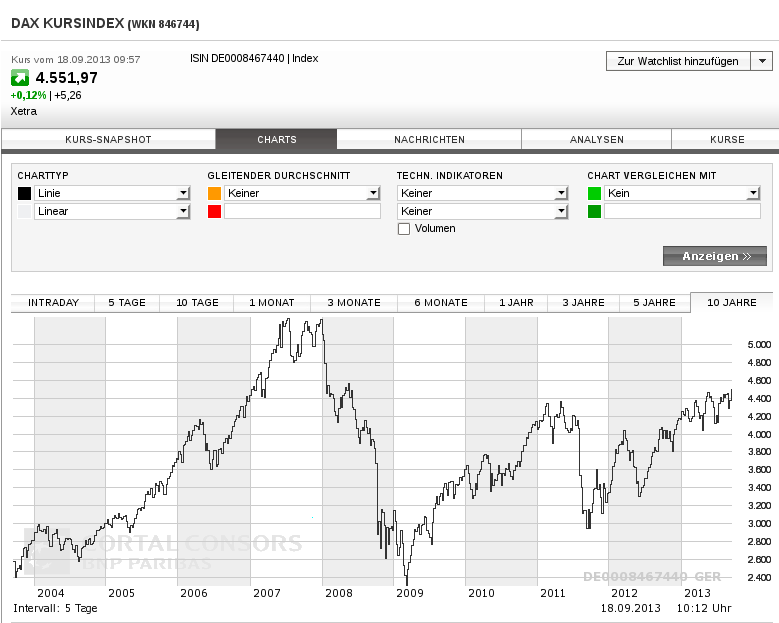Select the Intraday time range
The height and width of the screenshot is (623, 779).
[x=53, y=303]
